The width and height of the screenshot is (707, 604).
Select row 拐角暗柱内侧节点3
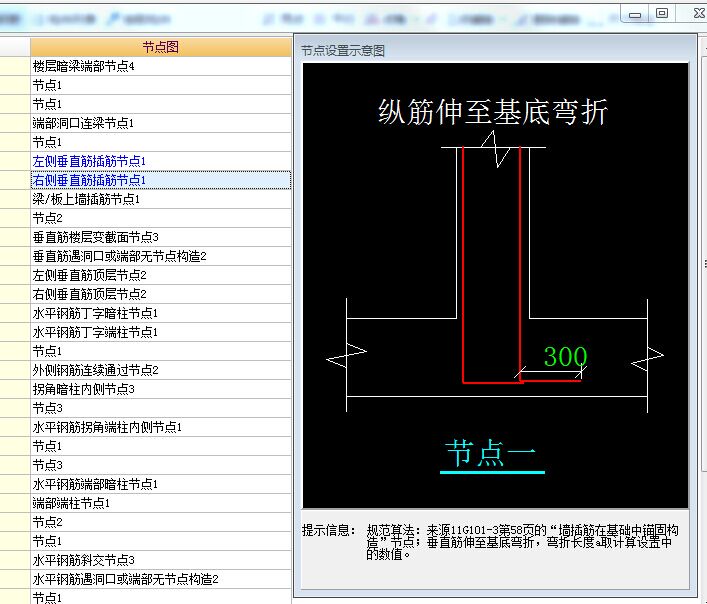click(161, 389)
